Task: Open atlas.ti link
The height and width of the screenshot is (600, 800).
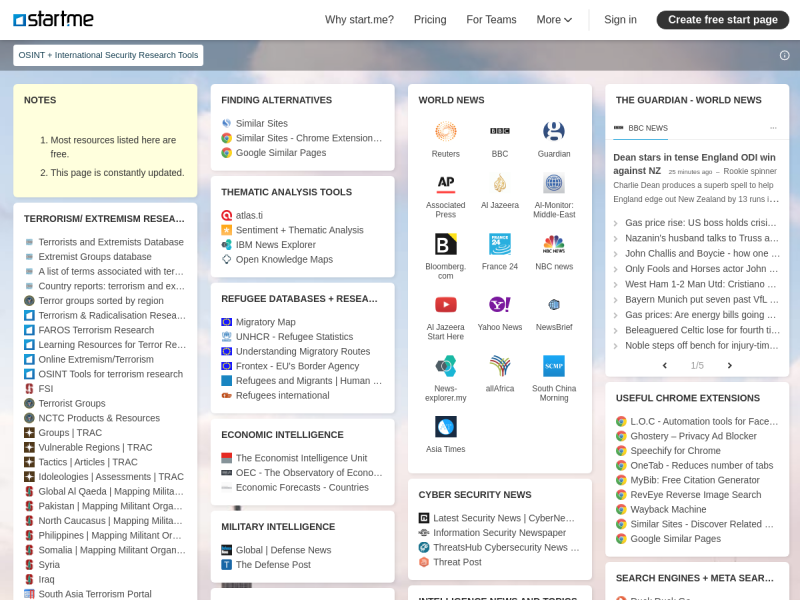Action: [x=249, y=215]
